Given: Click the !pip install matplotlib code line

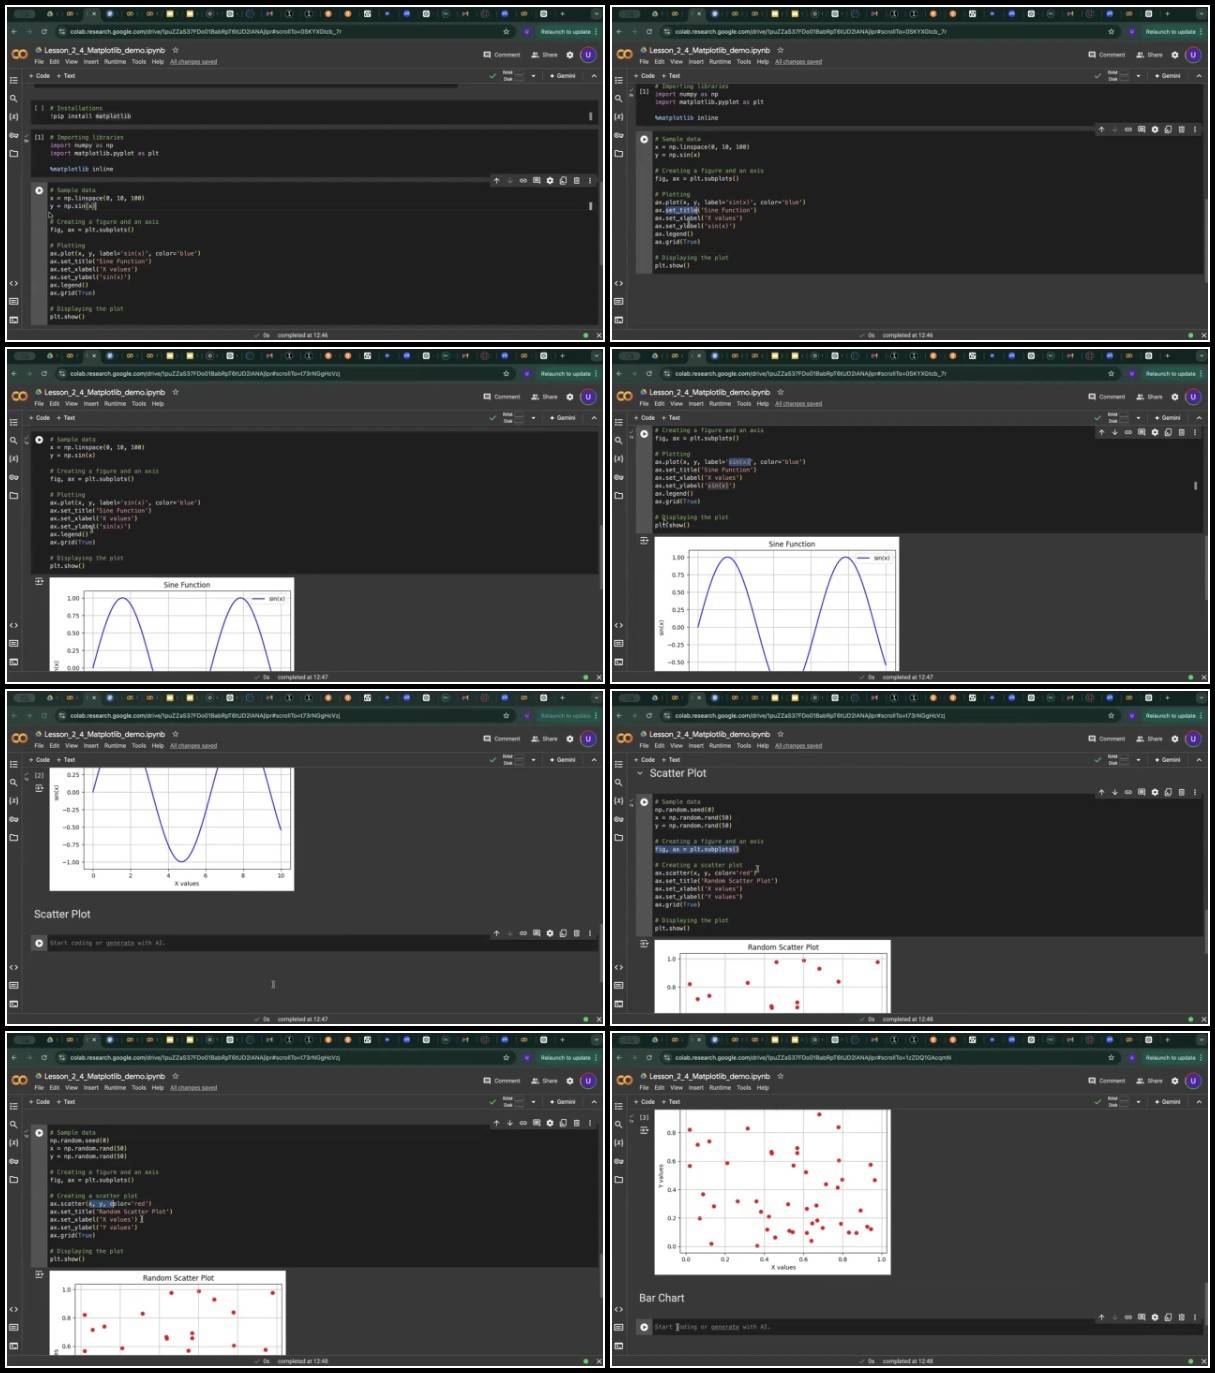Looking at the screenshot, I should [x=90, y=116].
